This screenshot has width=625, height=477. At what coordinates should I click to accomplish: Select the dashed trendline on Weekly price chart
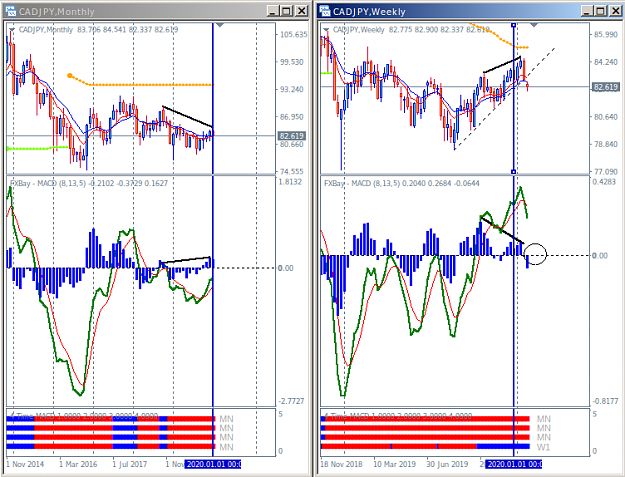[x=505, y=98]
